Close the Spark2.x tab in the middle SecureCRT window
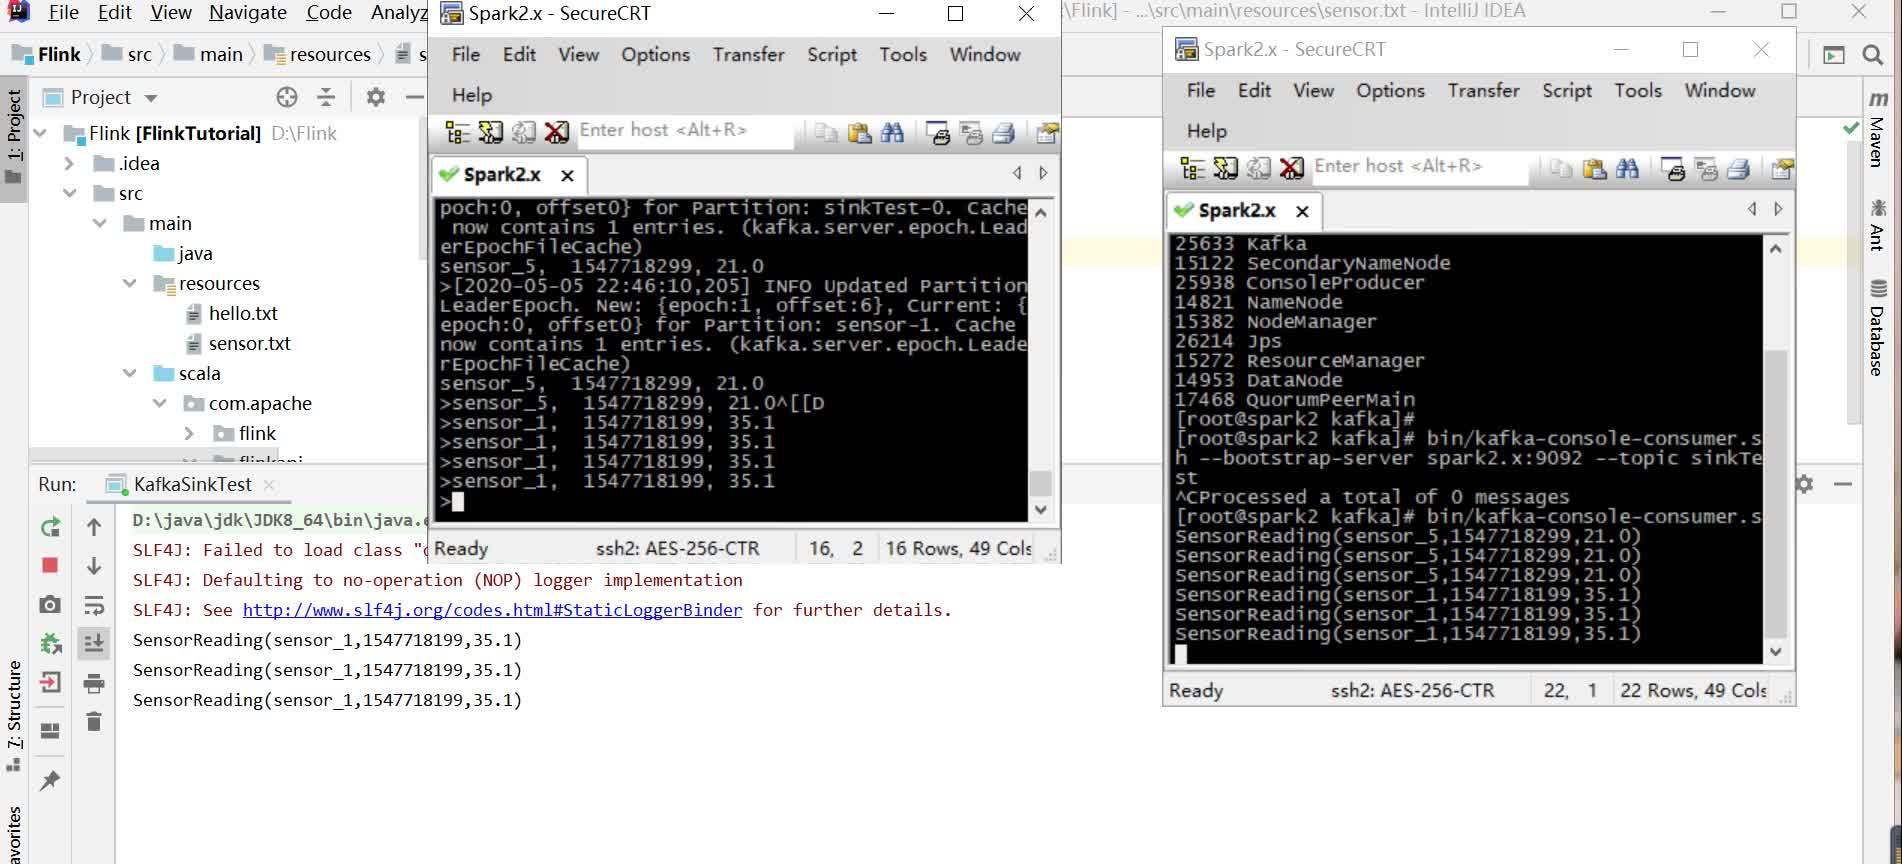Image resolution: width=1902 pixels, height=864 pixels. point(567,175)
